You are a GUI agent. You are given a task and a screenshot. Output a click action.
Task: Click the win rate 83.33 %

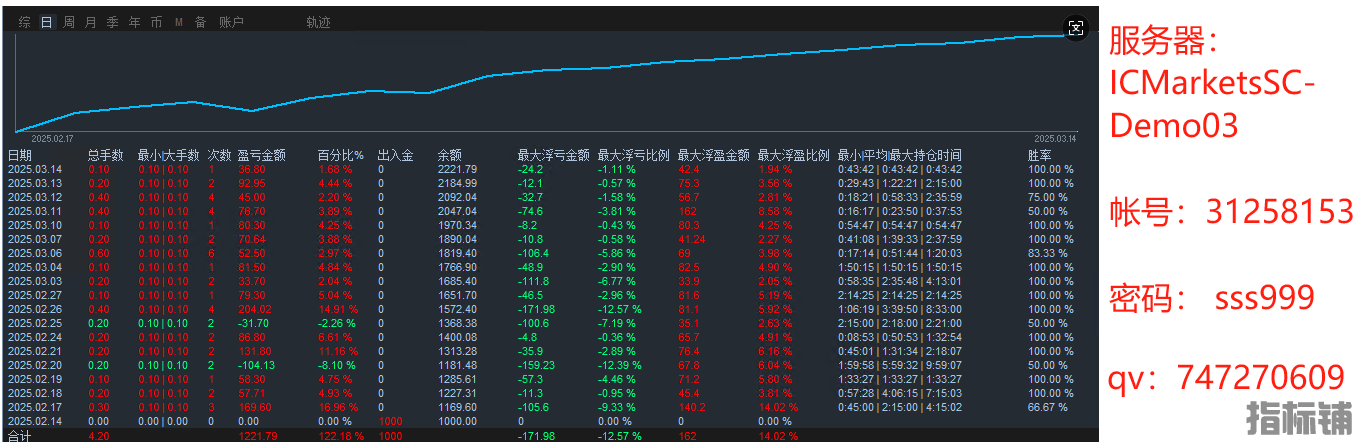click(1048, 253)
